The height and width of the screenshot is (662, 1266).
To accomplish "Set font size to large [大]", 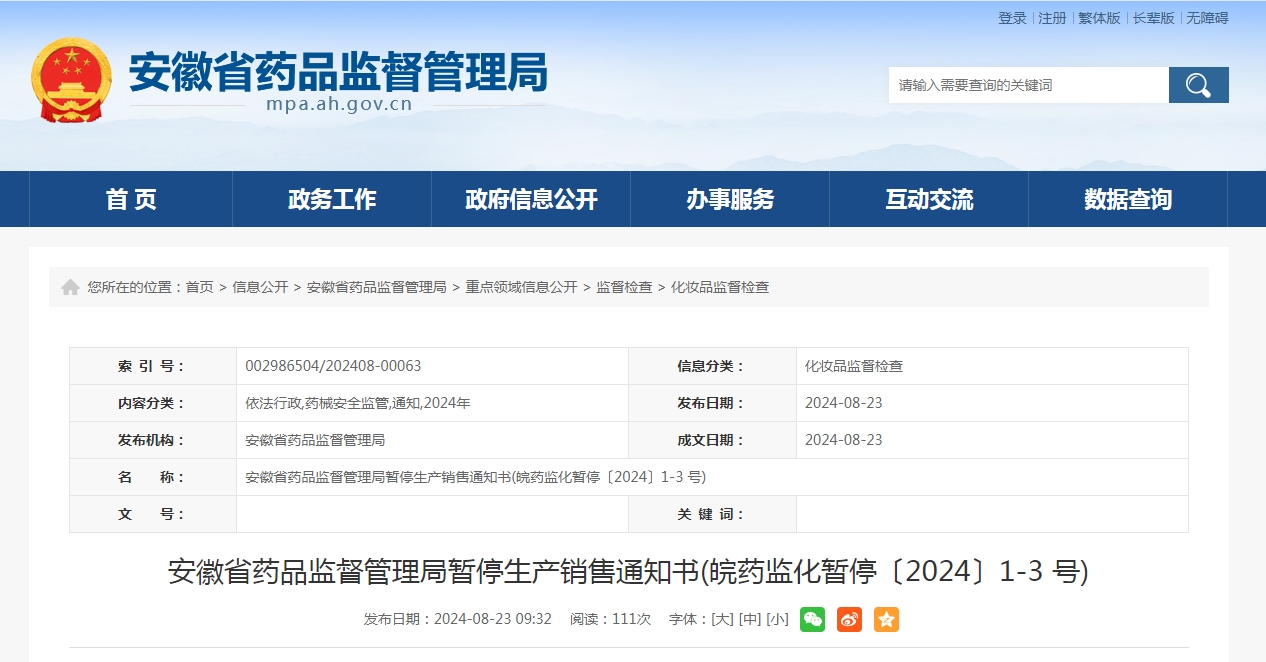I will click(x=722, y=619).
